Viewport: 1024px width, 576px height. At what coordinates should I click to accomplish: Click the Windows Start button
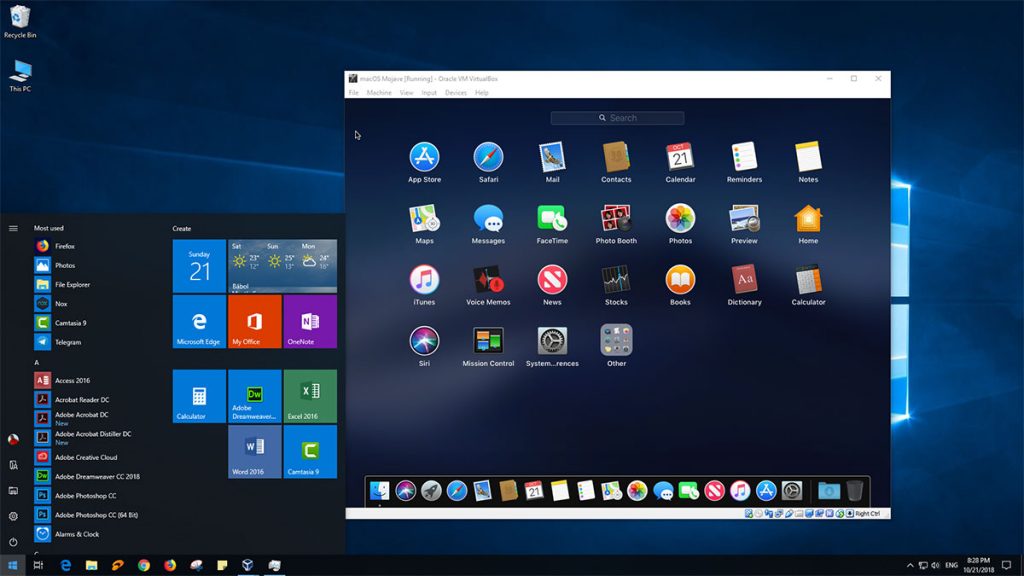click(x=13, y=566)
